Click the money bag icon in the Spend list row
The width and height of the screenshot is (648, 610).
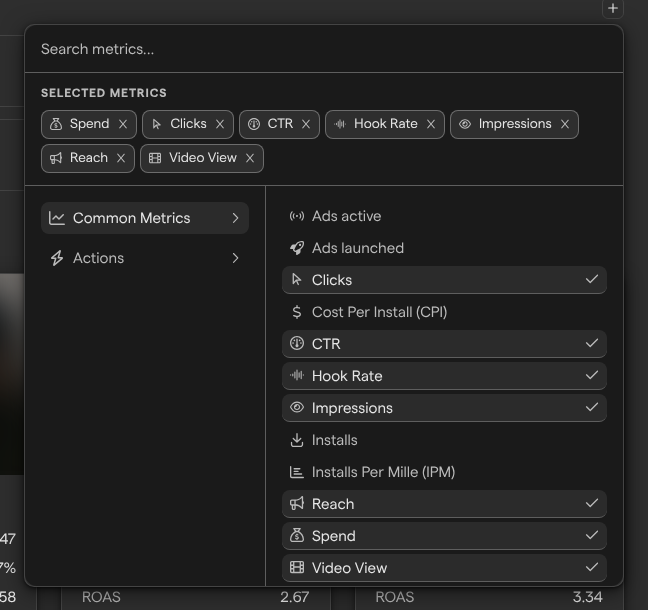tap(297, 535)
